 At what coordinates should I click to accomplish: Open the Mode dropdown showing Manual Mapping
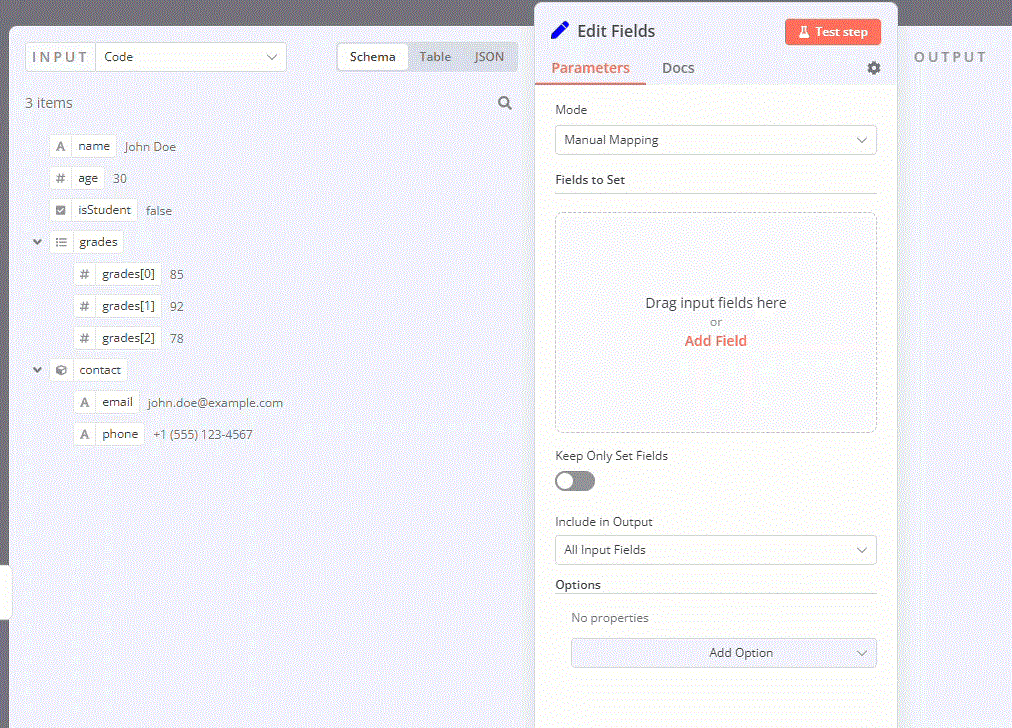click(x=715, y=140)
